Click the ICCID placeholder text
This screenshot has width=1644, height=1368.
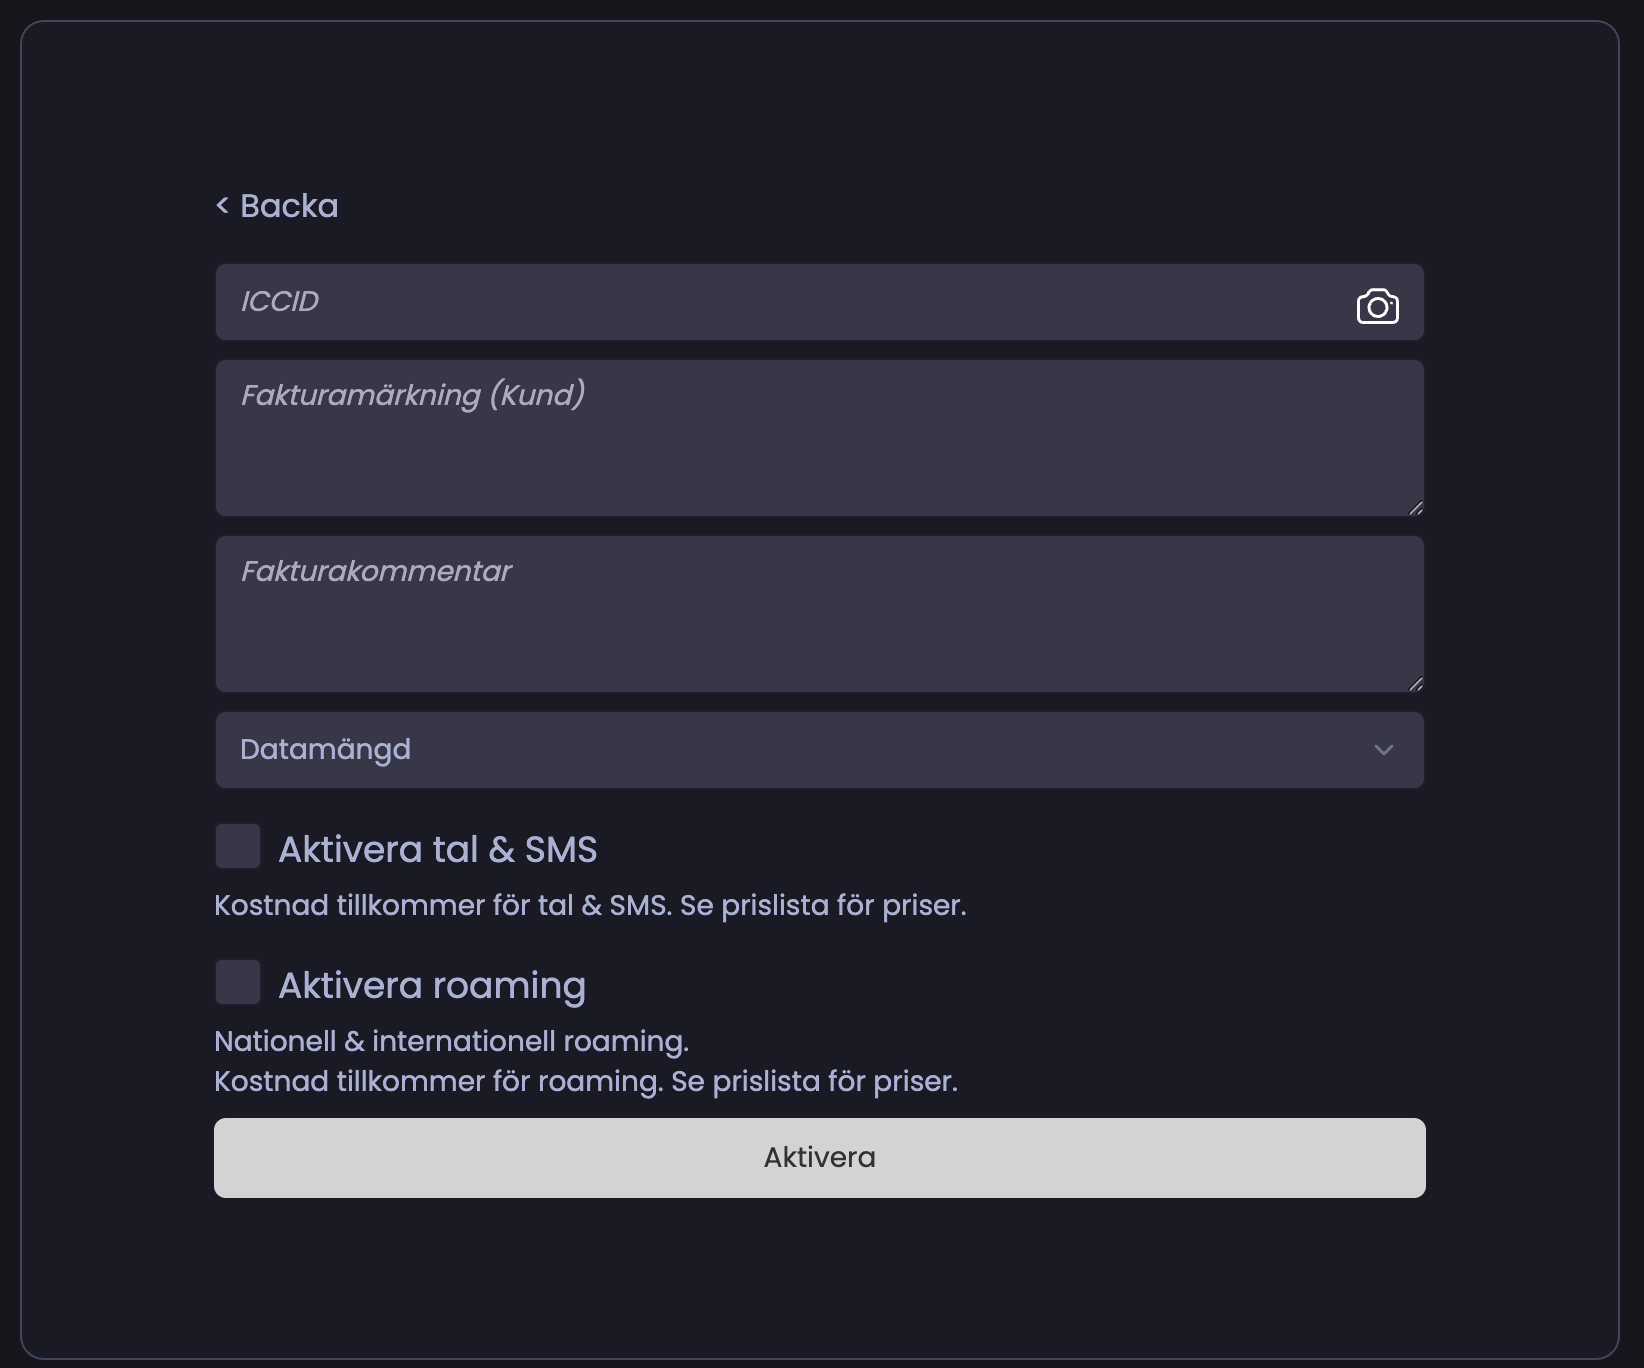pos(280,302)
